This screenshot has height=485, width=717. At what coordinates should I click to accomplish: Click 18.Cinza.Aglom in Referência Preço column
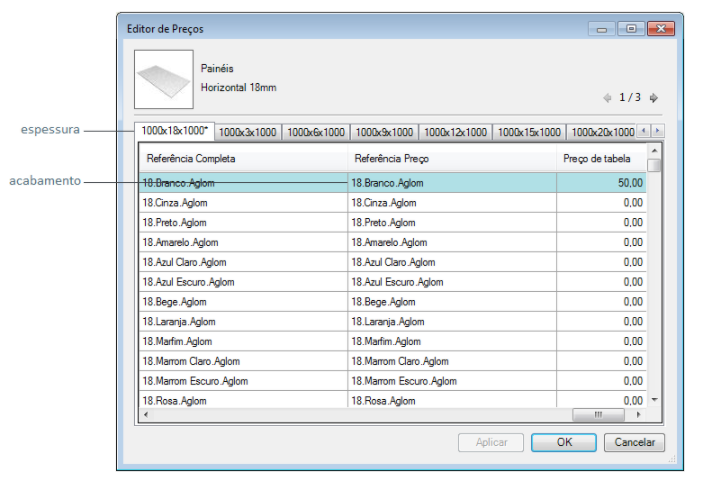tap(452, 203)
